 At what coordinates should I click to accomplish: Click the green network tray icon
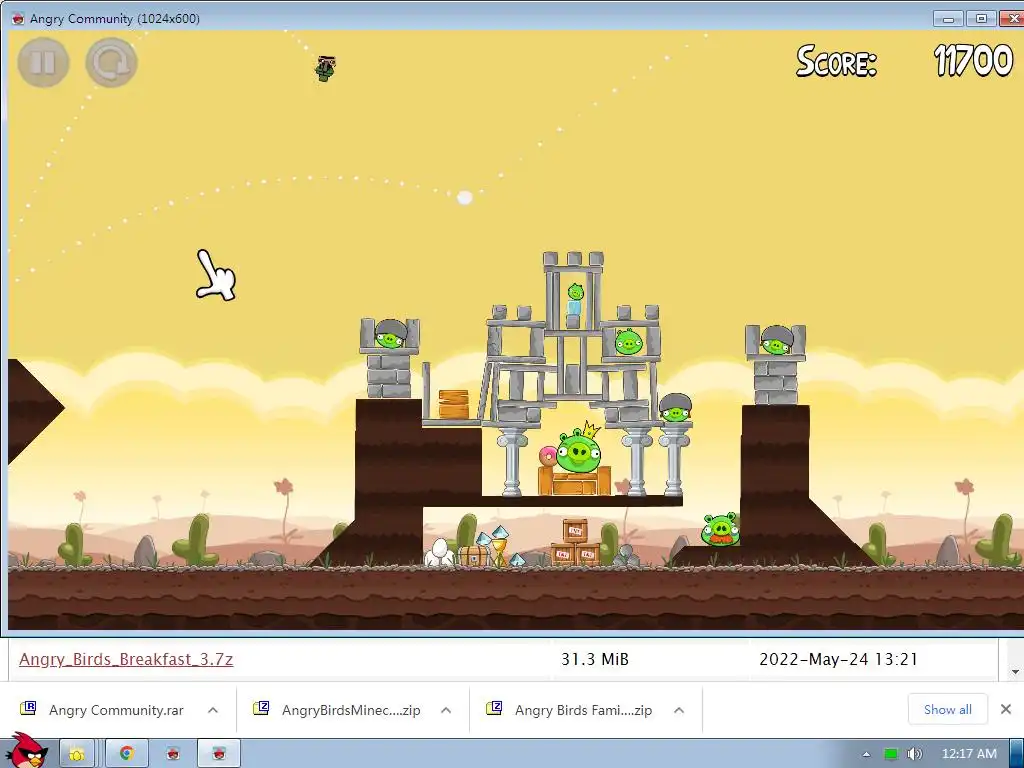pyautogui.click(x=891, y=754)
